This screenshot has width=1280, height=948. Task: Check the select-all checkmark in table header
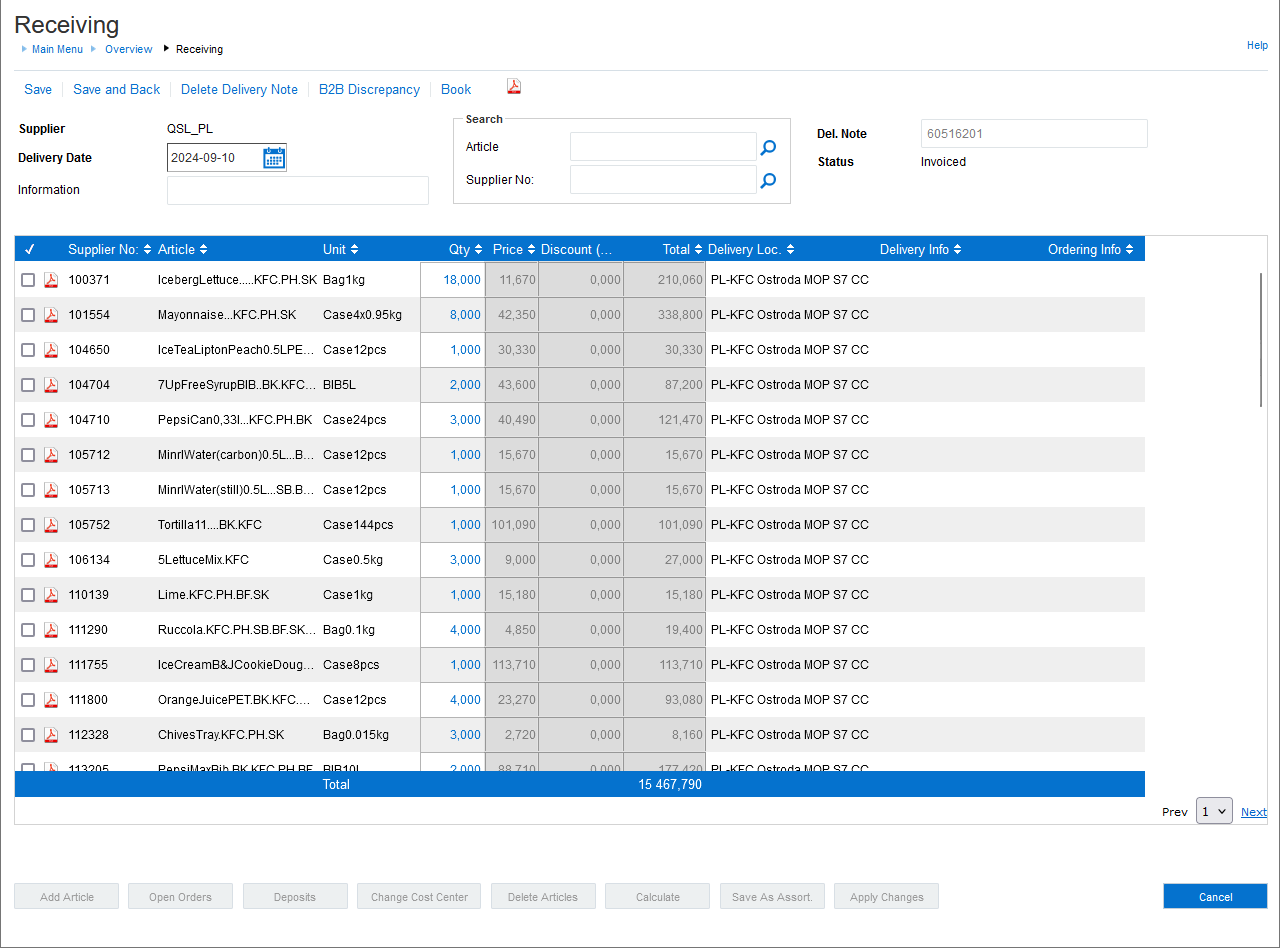click(29, 250)
